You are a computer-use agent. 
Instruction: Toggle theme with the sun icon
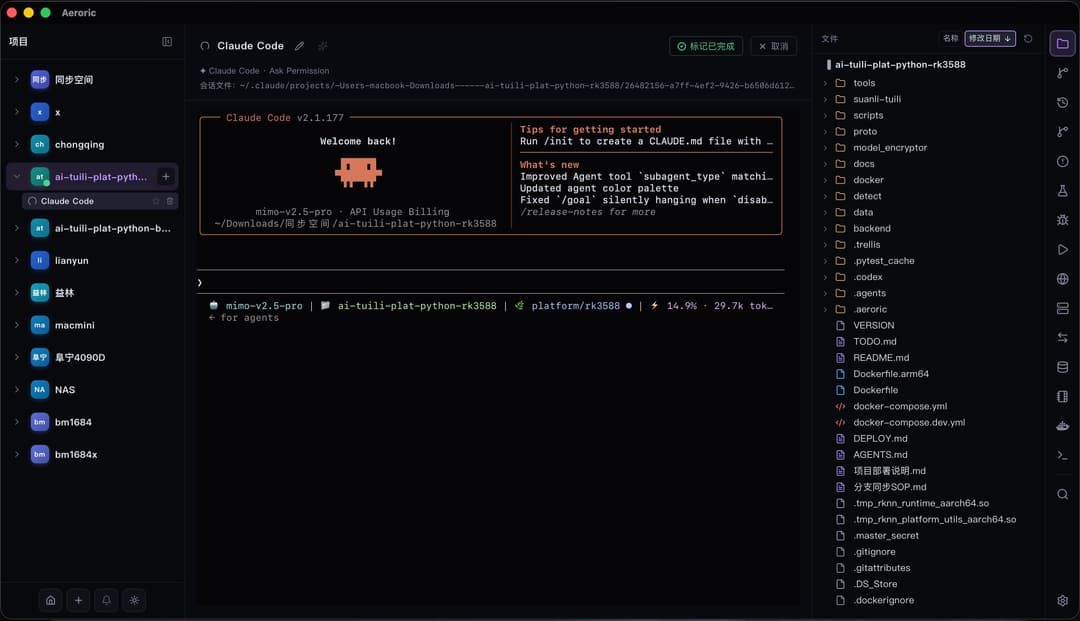point(134,600)
